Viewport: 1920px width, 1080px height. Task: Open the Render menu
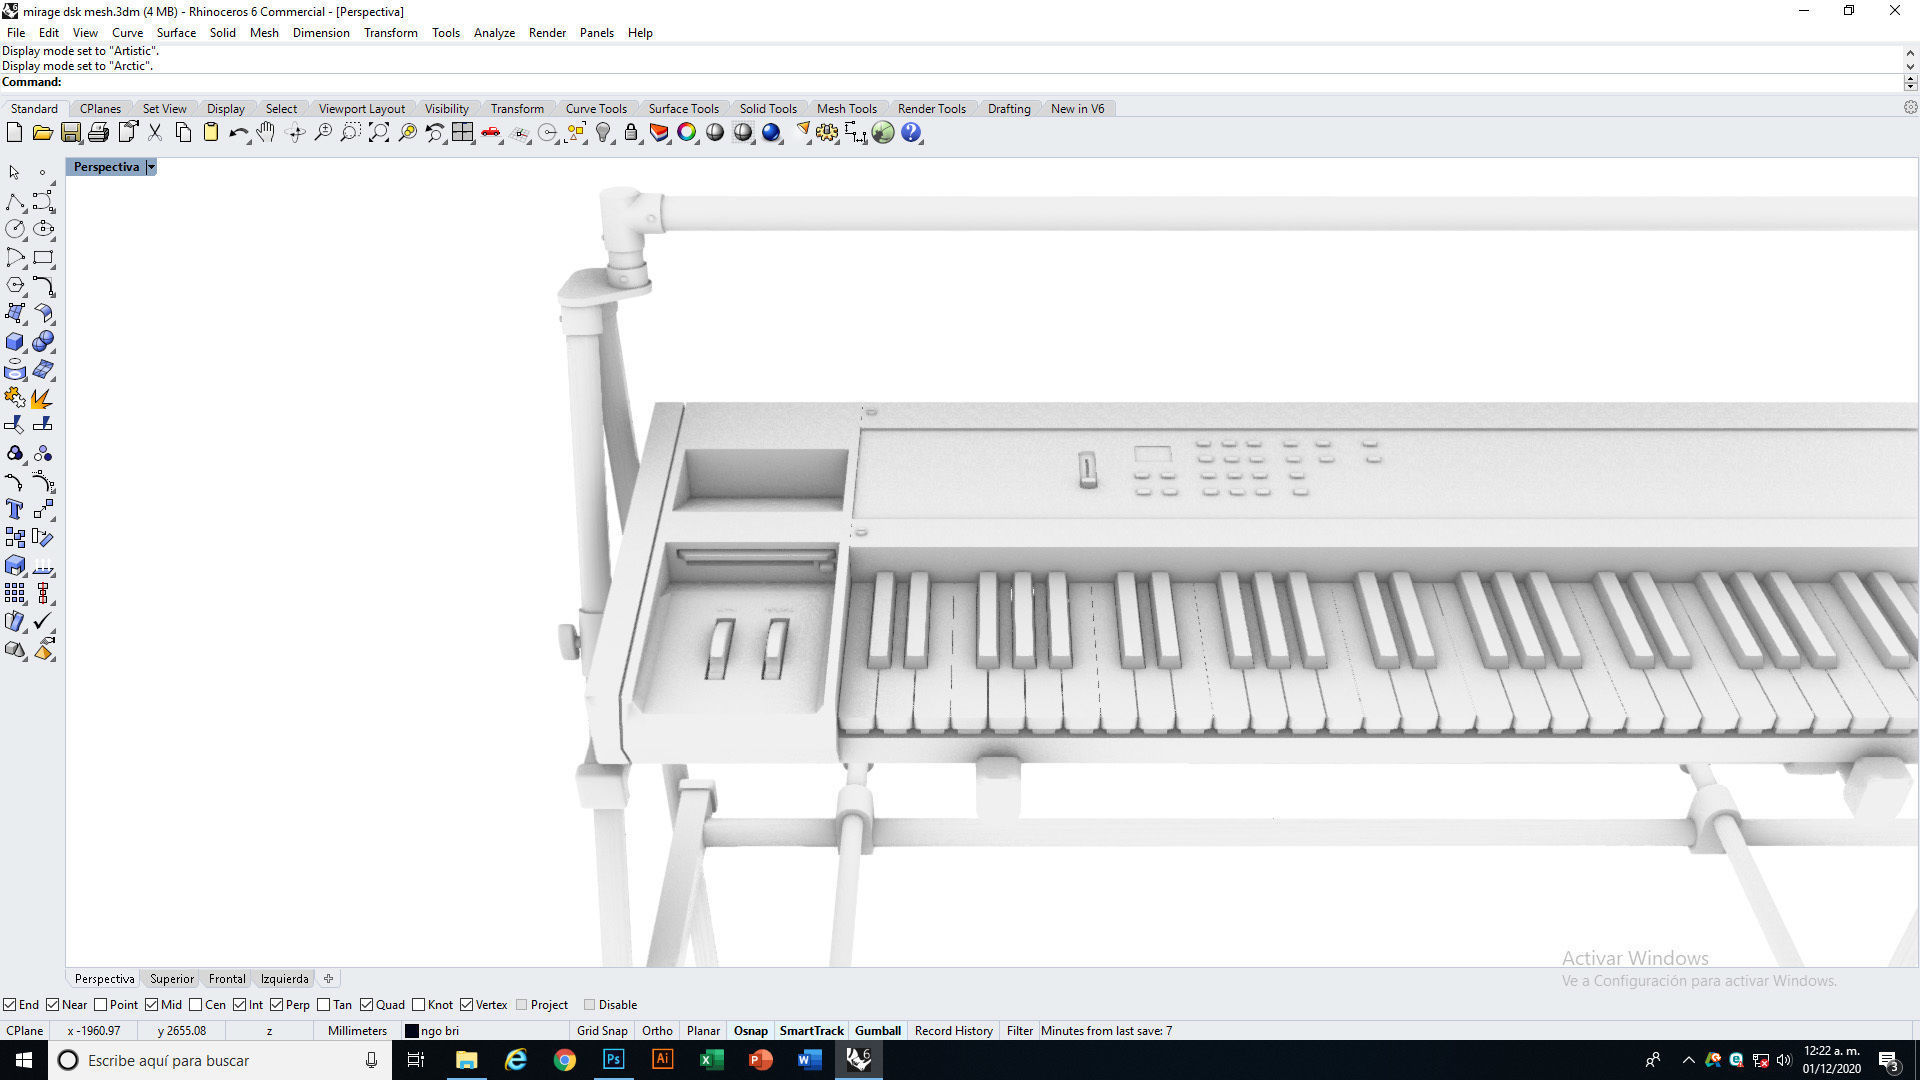tap(547, 33)
